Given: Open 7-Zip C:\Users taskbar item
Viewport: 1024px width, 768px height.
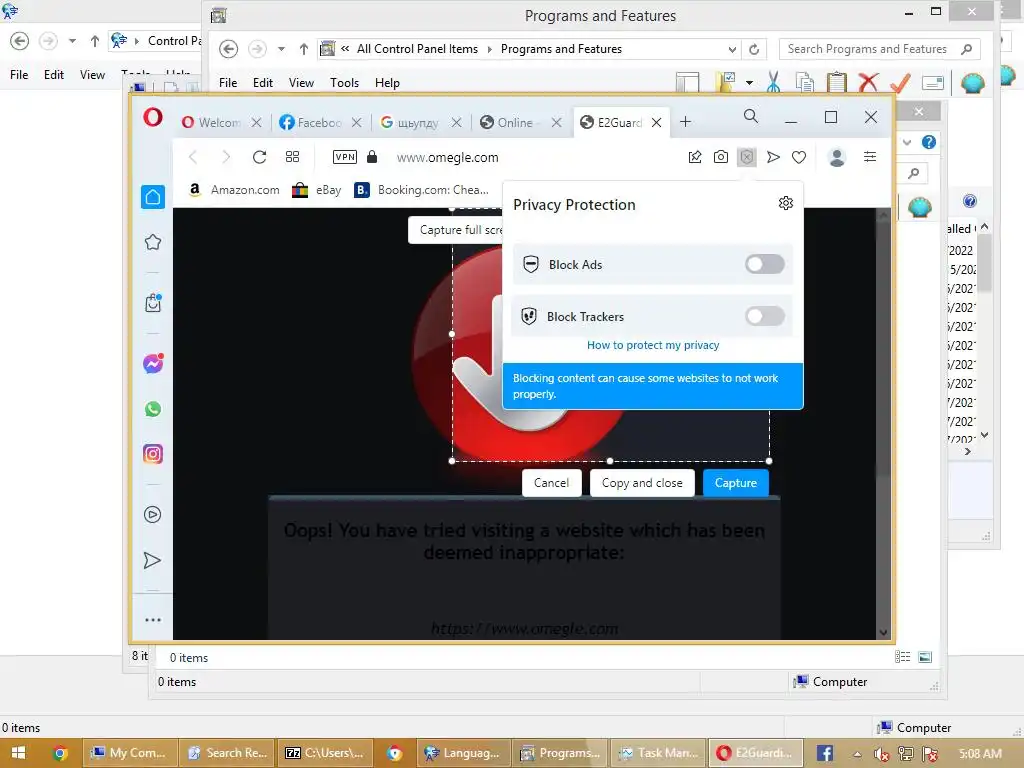Looking at the screenshot, I should pyautogui.click(x=325, y=753).
